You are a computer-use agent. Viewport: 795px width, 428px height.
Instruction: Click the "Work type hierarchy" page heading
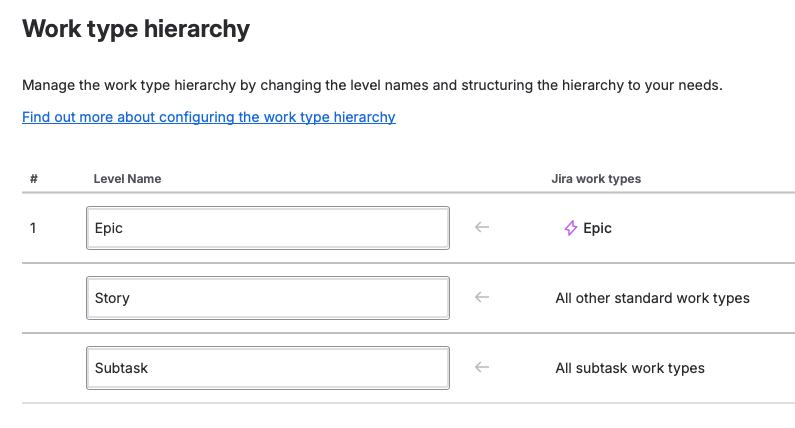(x=136, y=29)
